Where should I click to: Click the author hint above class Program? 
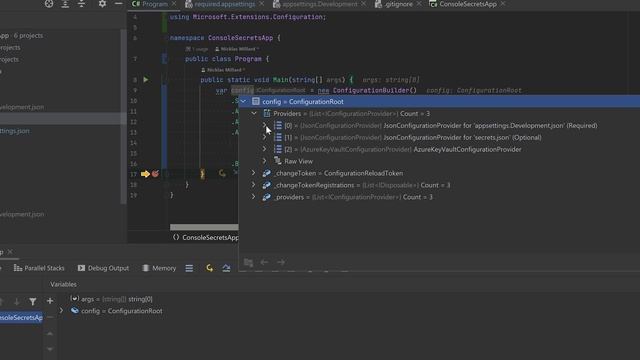[x=237, y=49]
